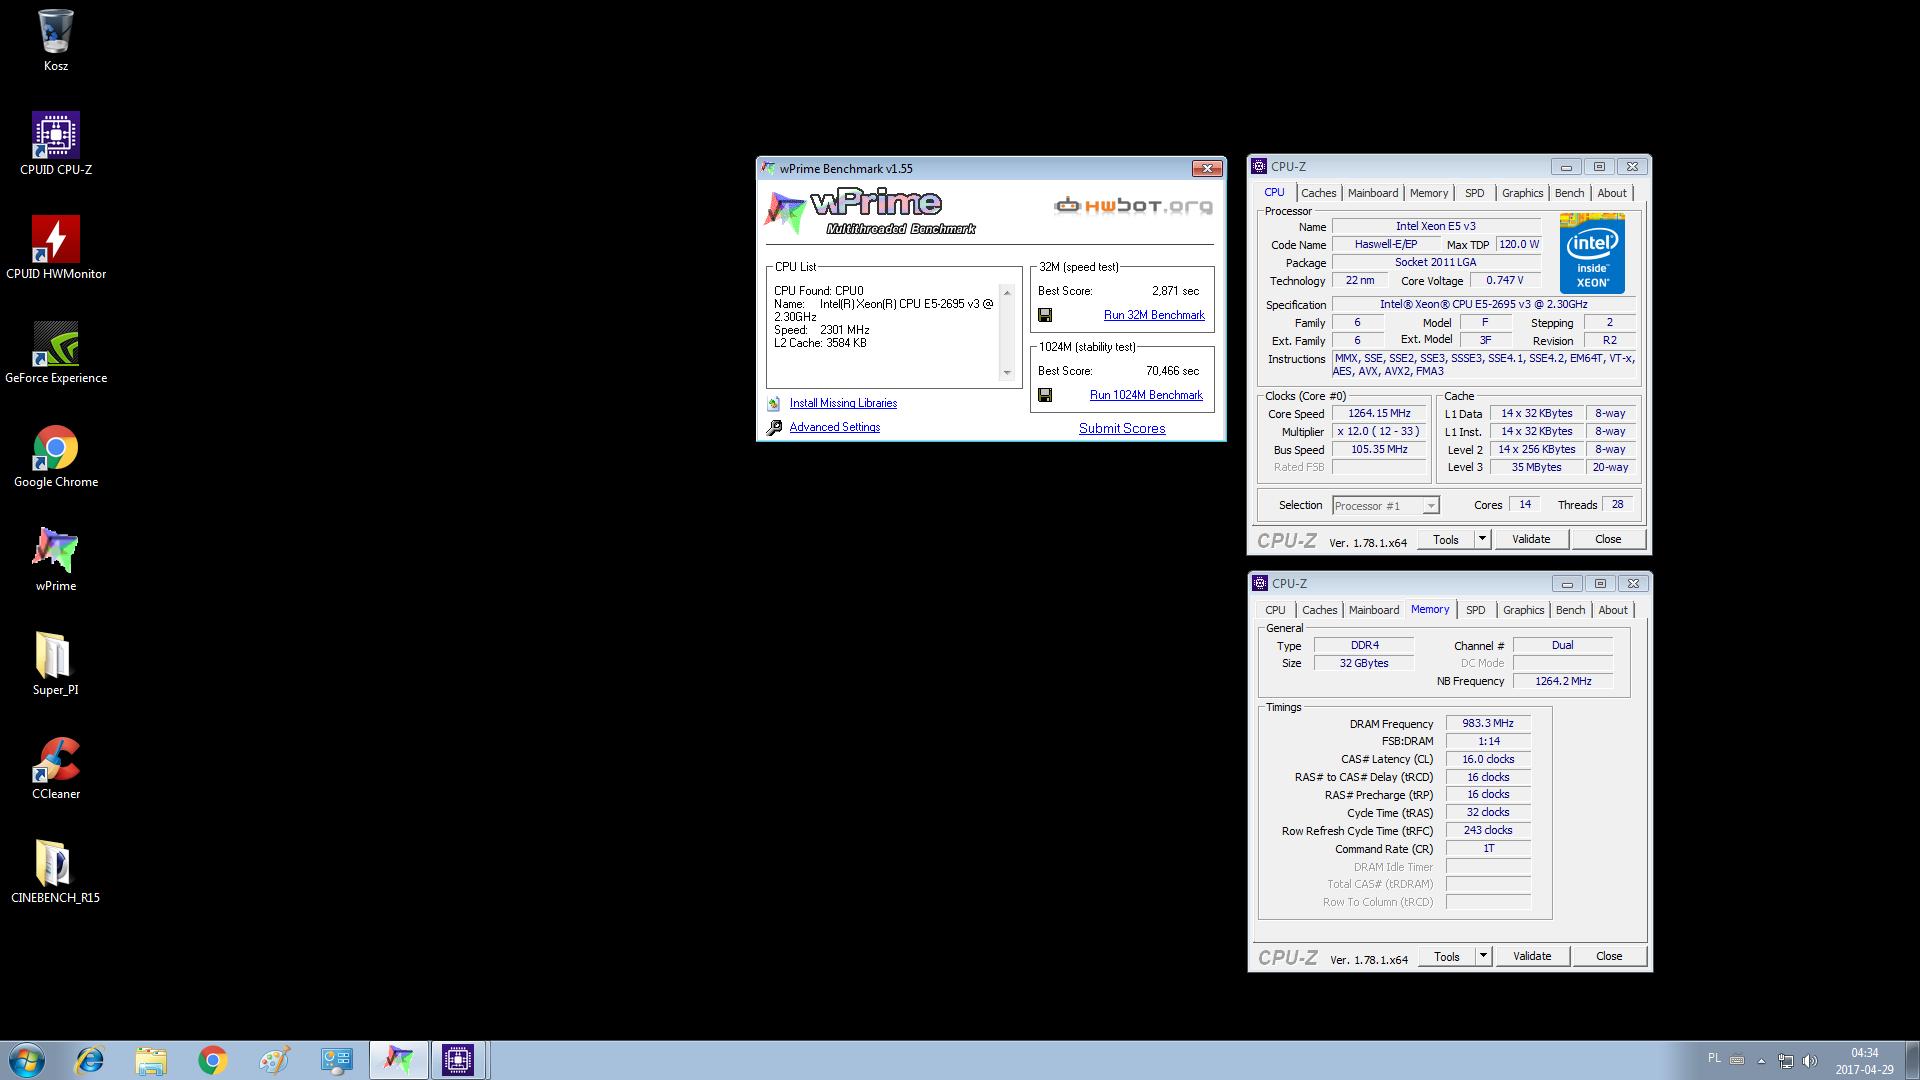Click the hwbot.org logo in wPrime
This screenshot has height=1080, width=1920.
1133,206
